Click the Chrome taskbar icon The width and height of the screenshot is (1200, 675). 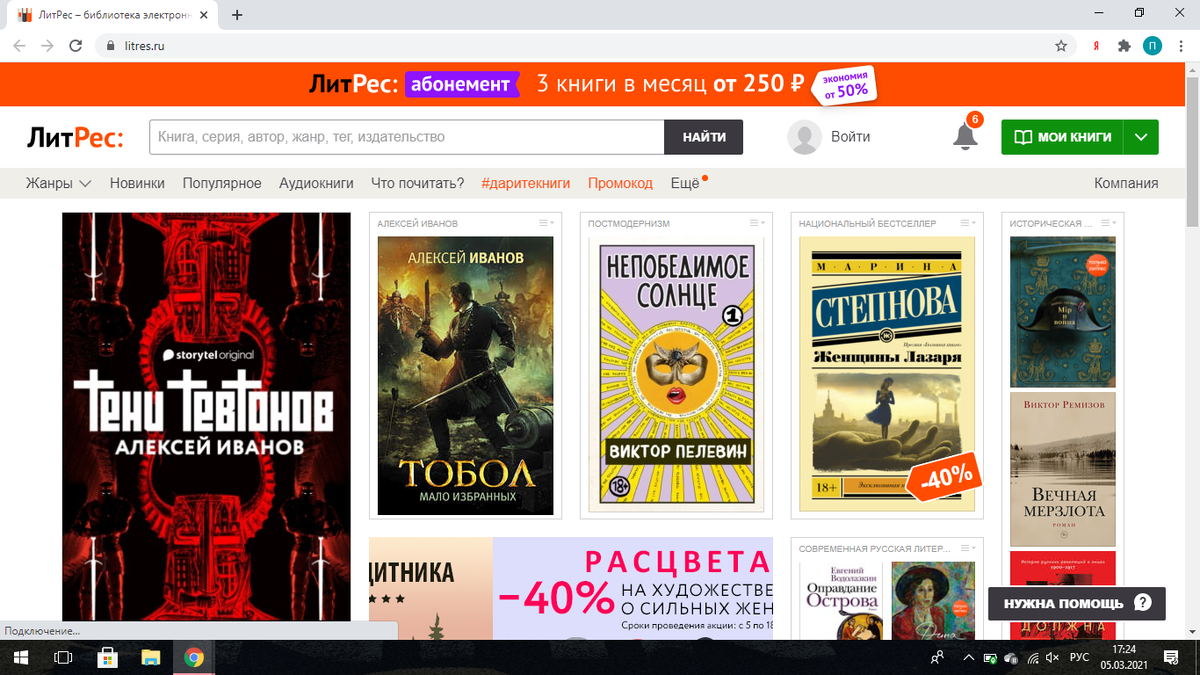194,657
